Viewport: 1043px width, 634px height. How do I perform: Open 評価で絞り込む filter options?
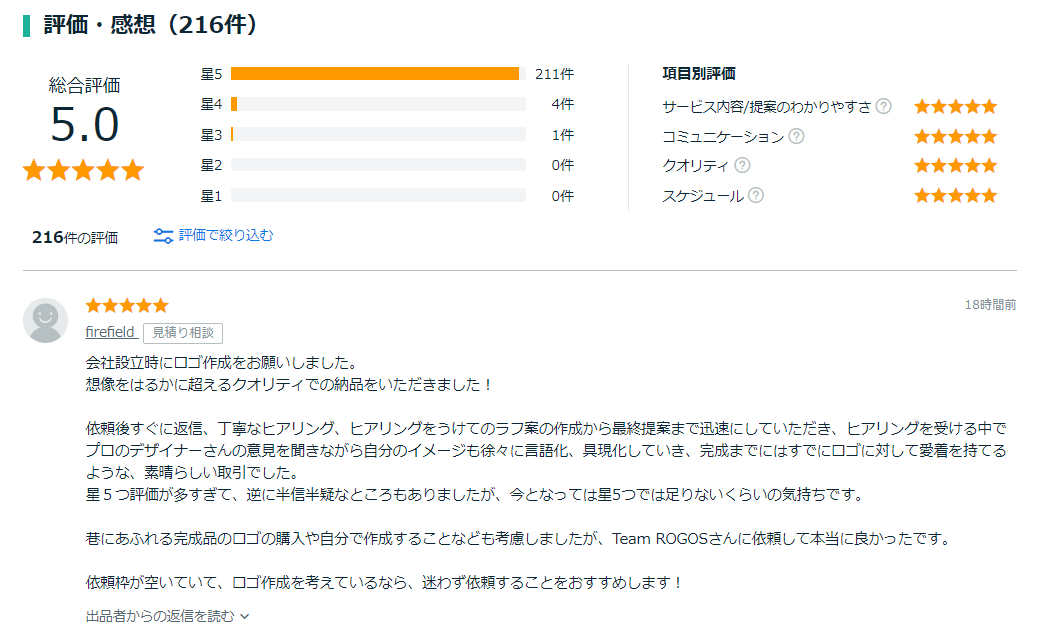point(225,236)
